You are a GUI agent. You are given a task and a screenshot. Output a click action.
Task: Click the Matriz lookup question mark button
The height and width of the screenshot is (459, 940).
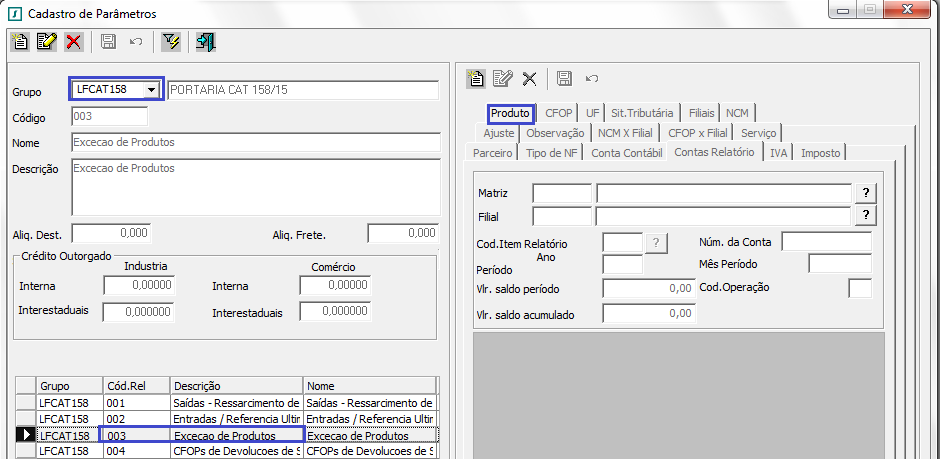tap(865, 193)
